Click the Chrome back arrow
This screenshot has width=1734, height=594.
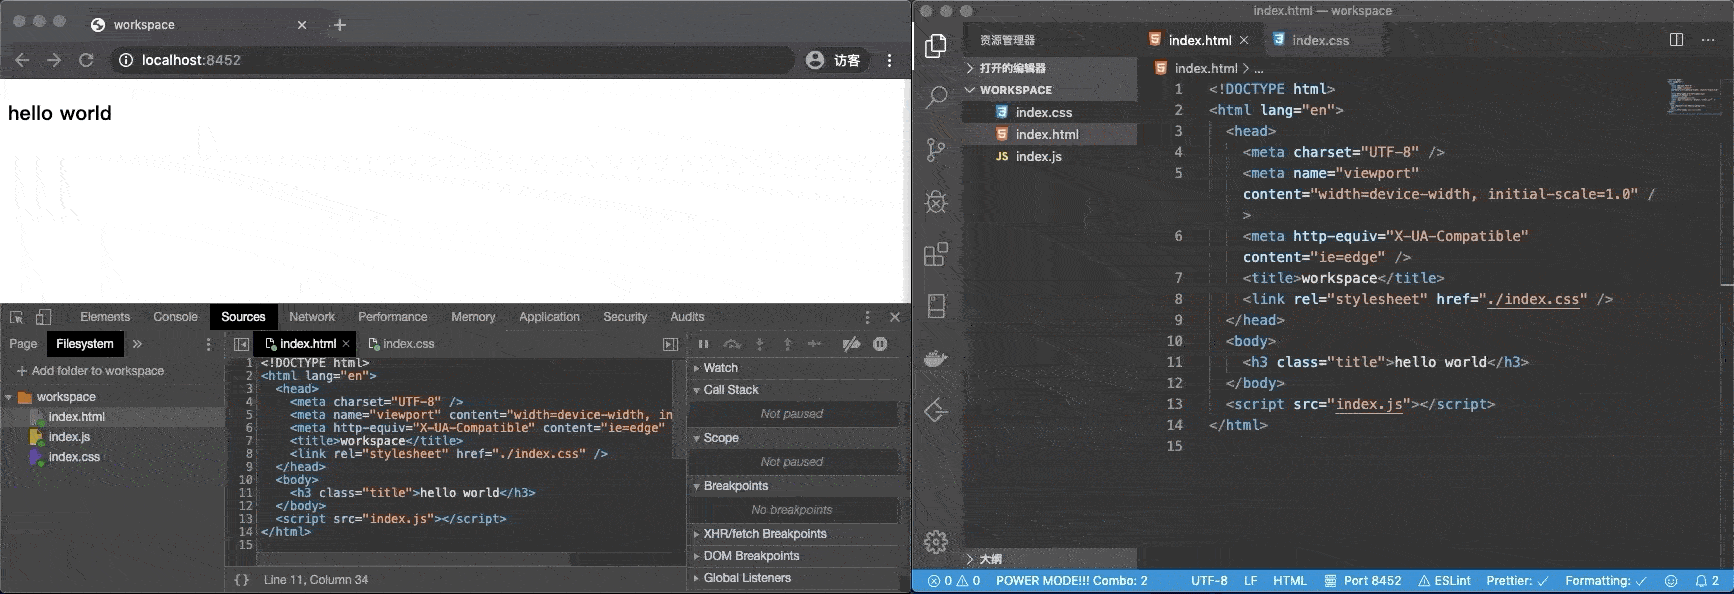[x=22, y=60]
